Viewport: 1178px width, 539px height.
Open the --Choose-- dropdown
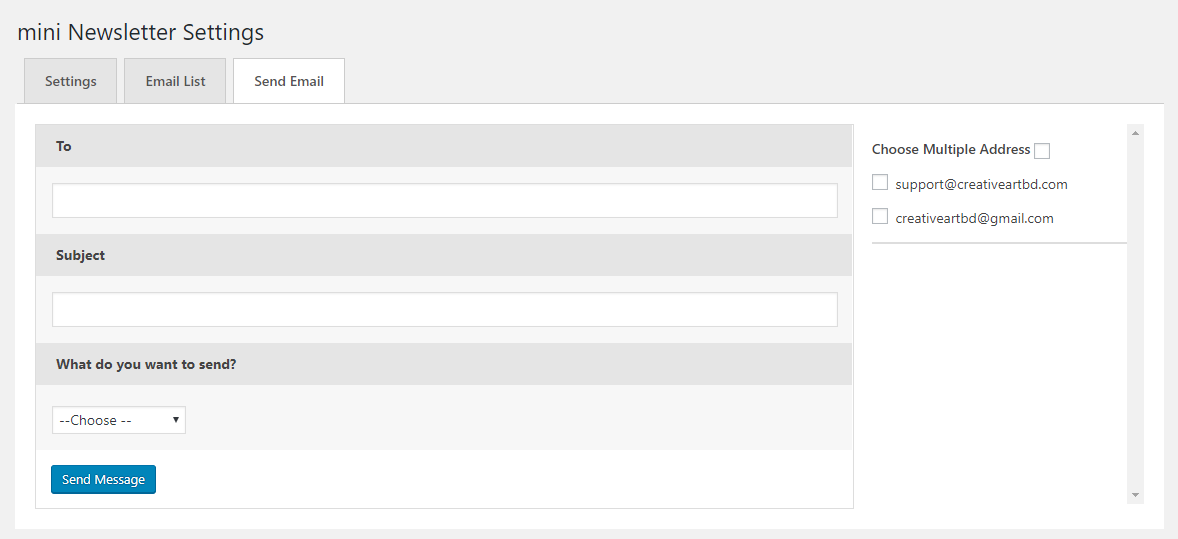click(119, 421)
